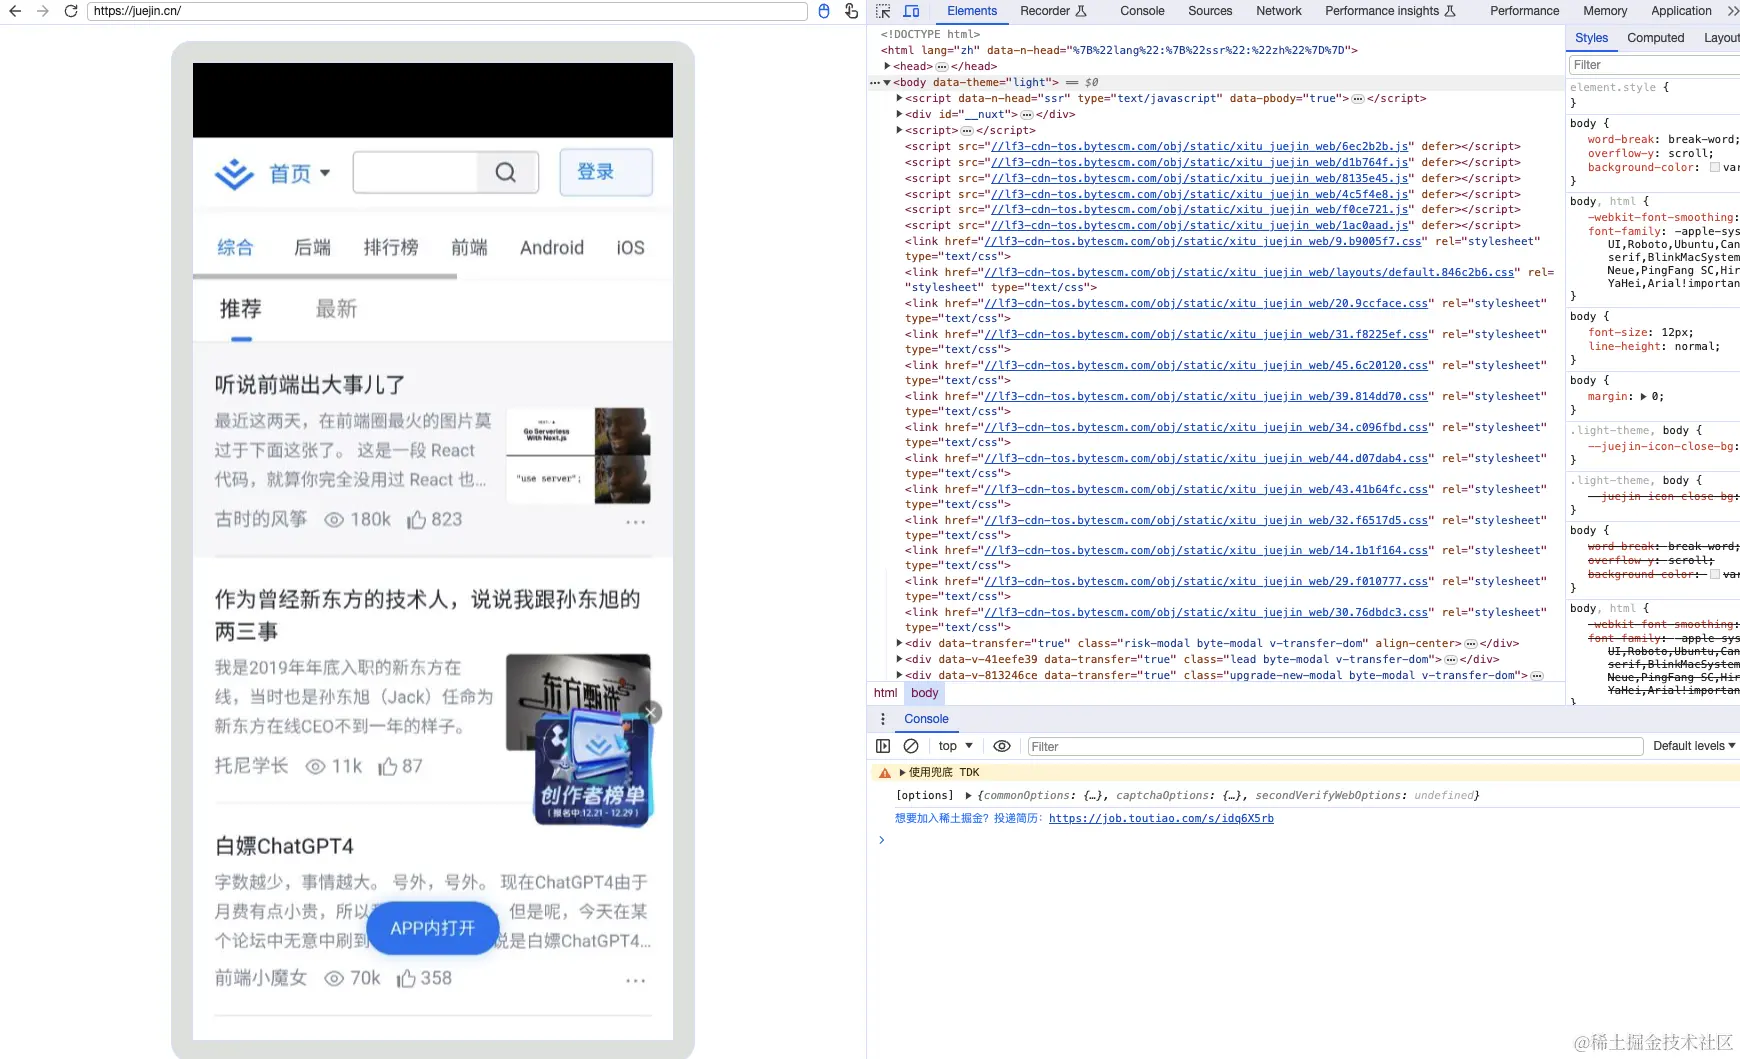The width and height of the screenshot is (1740, 1059).
Task: Open the Application tab
Action: [x=1681, y=11]
